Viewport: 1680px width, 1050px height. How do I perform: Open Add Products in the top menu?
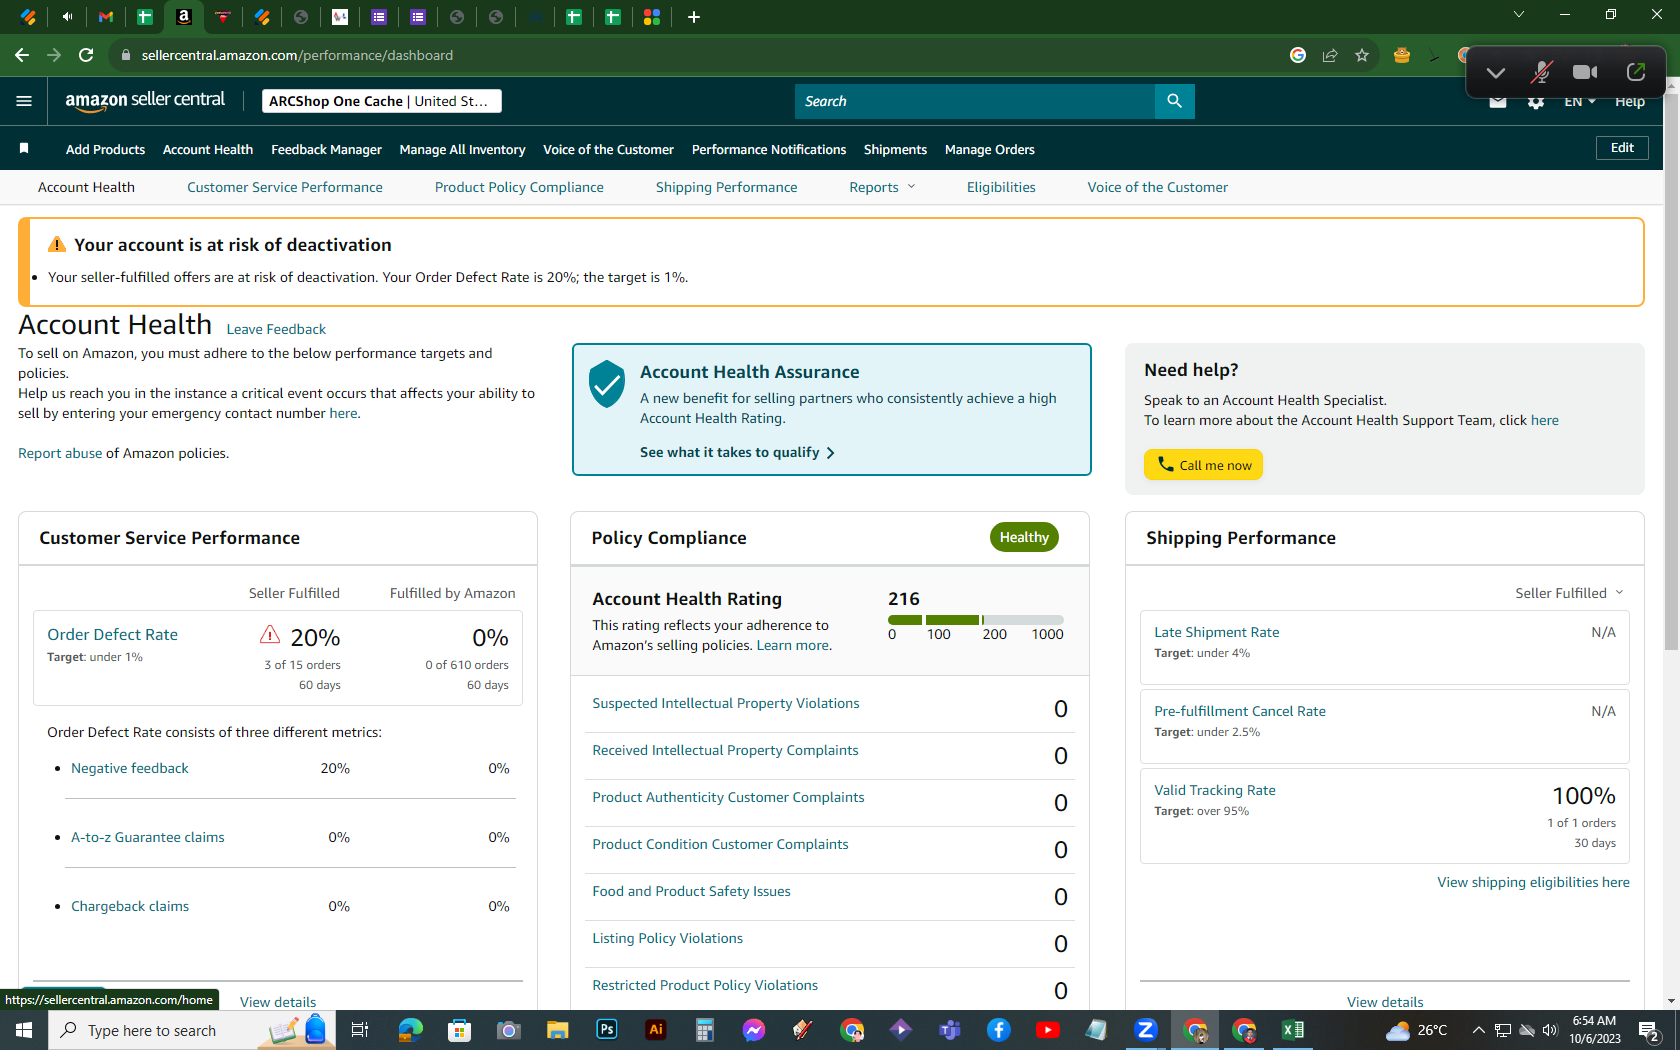(x=105, y=149)
